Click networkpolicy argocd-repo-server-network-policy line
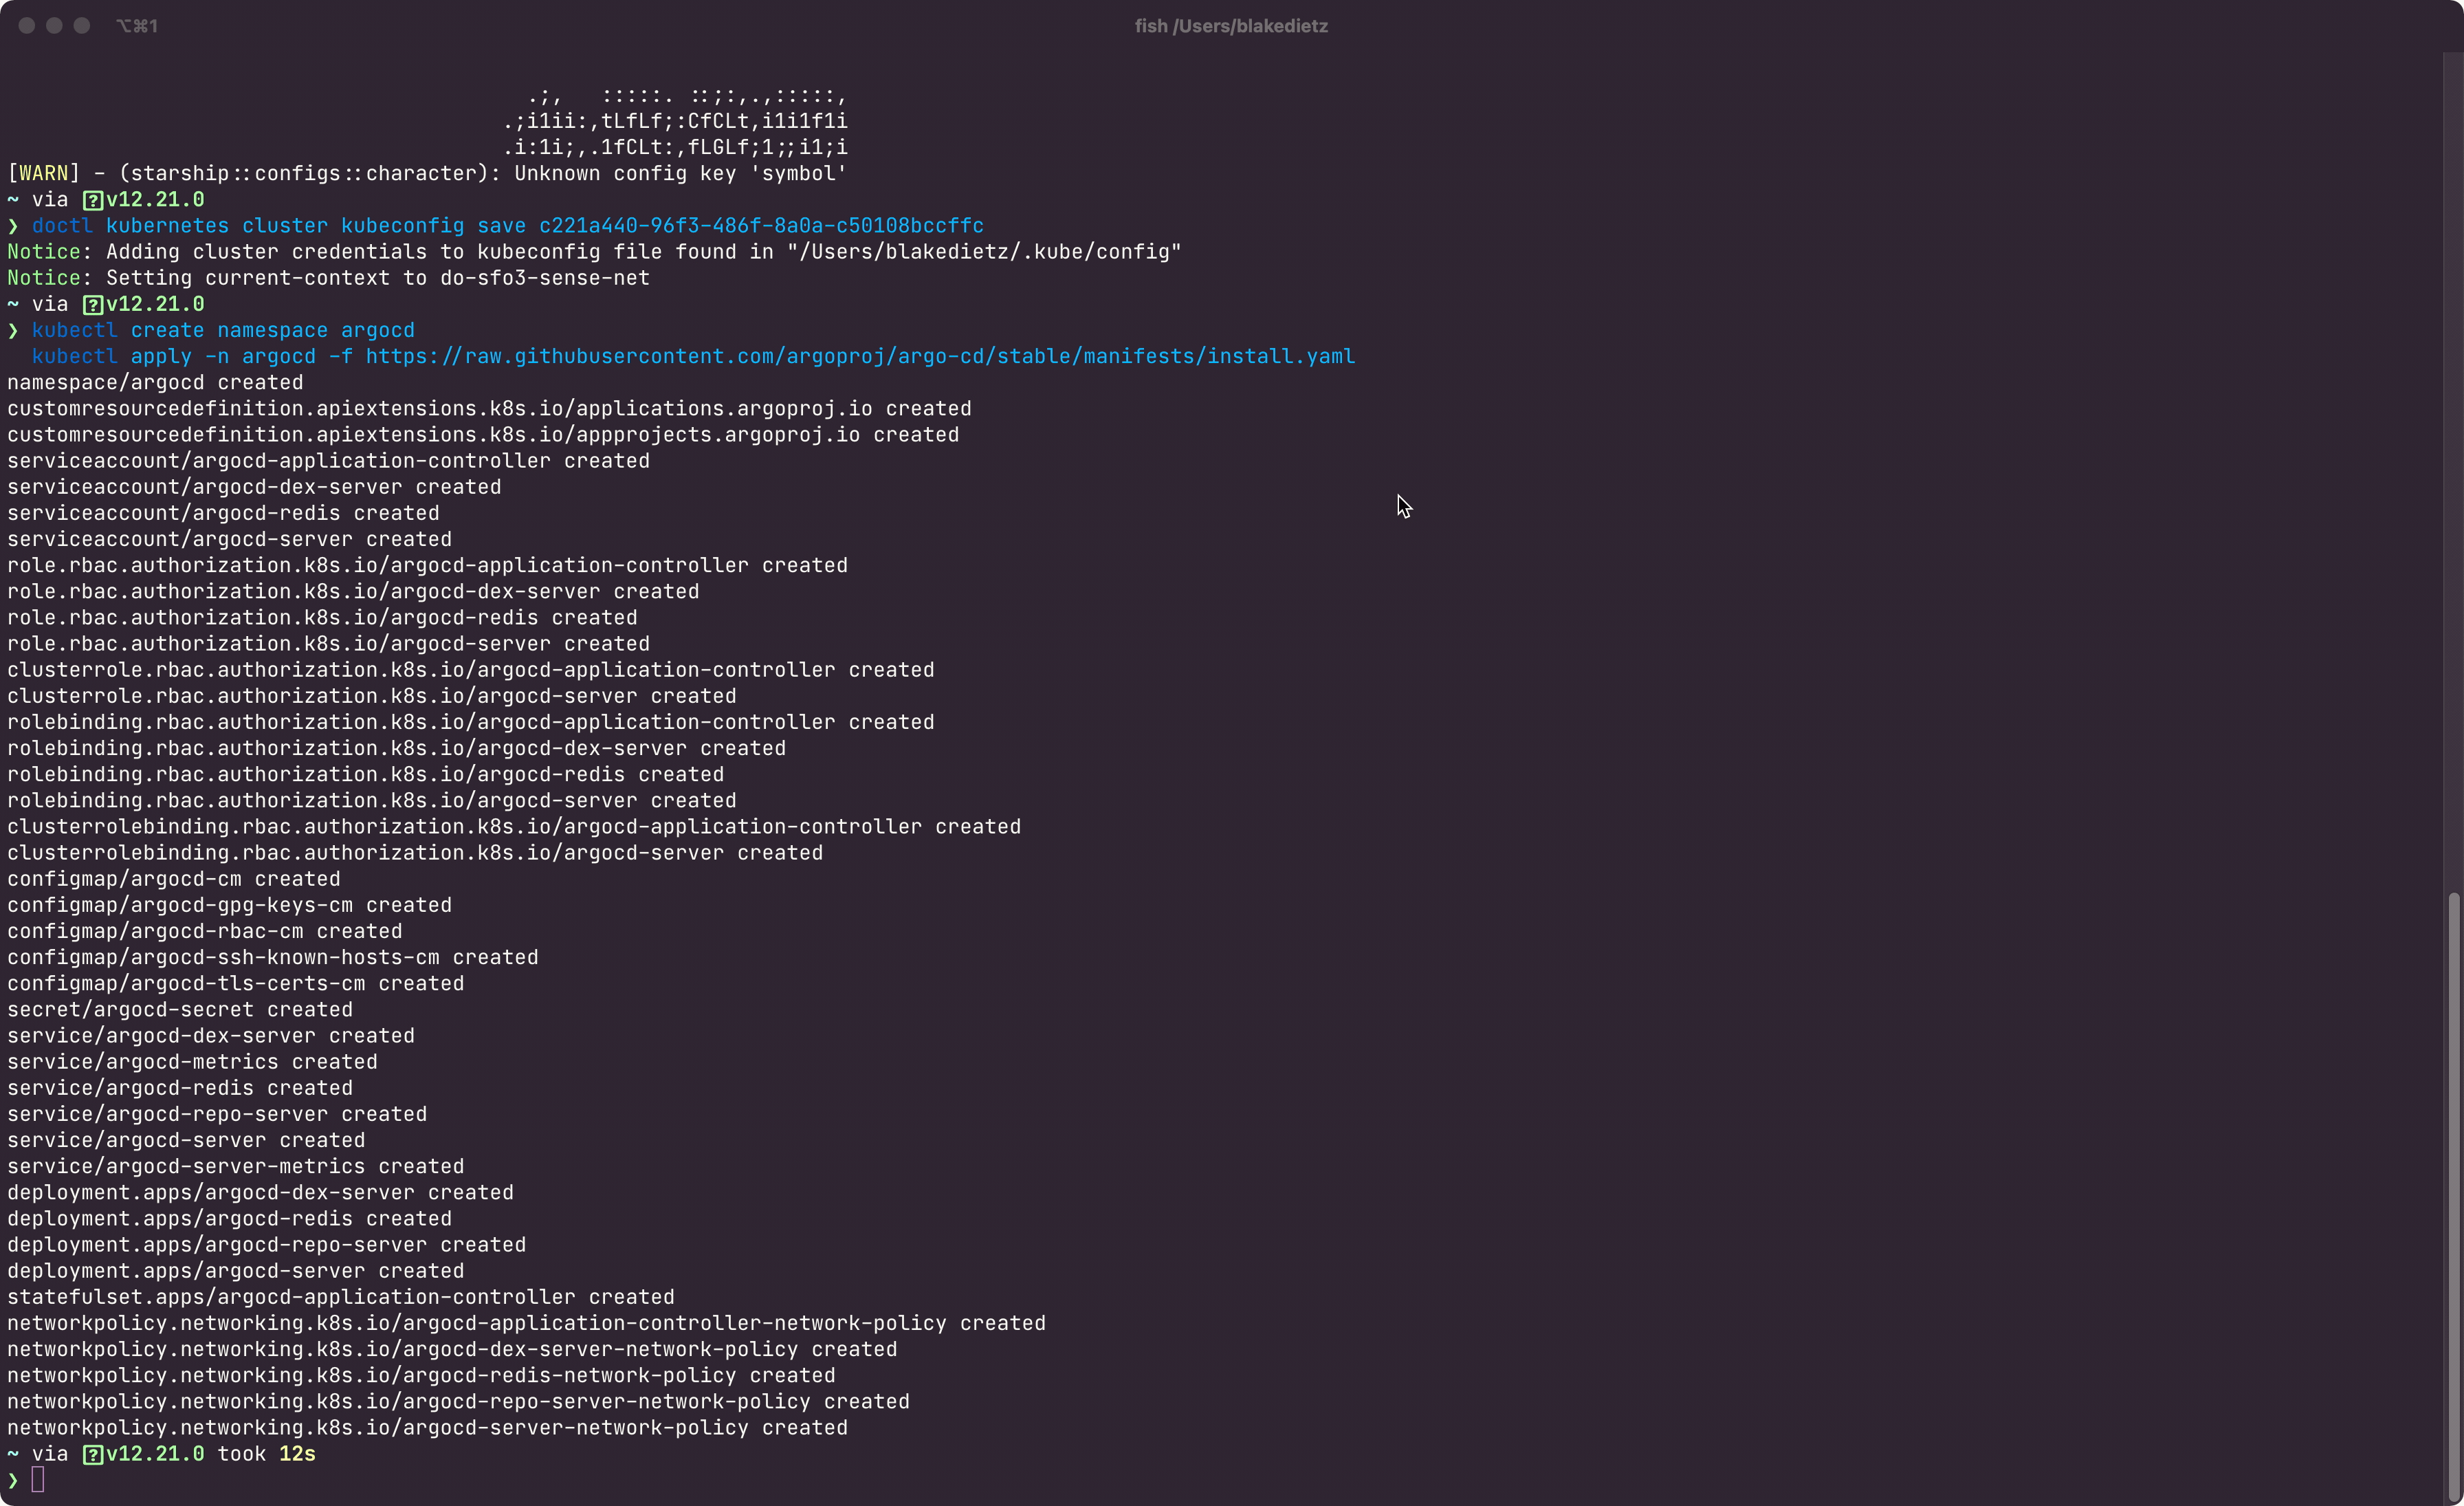The width and height of the screenshot is (2464, 1506). coord(458,1402)
